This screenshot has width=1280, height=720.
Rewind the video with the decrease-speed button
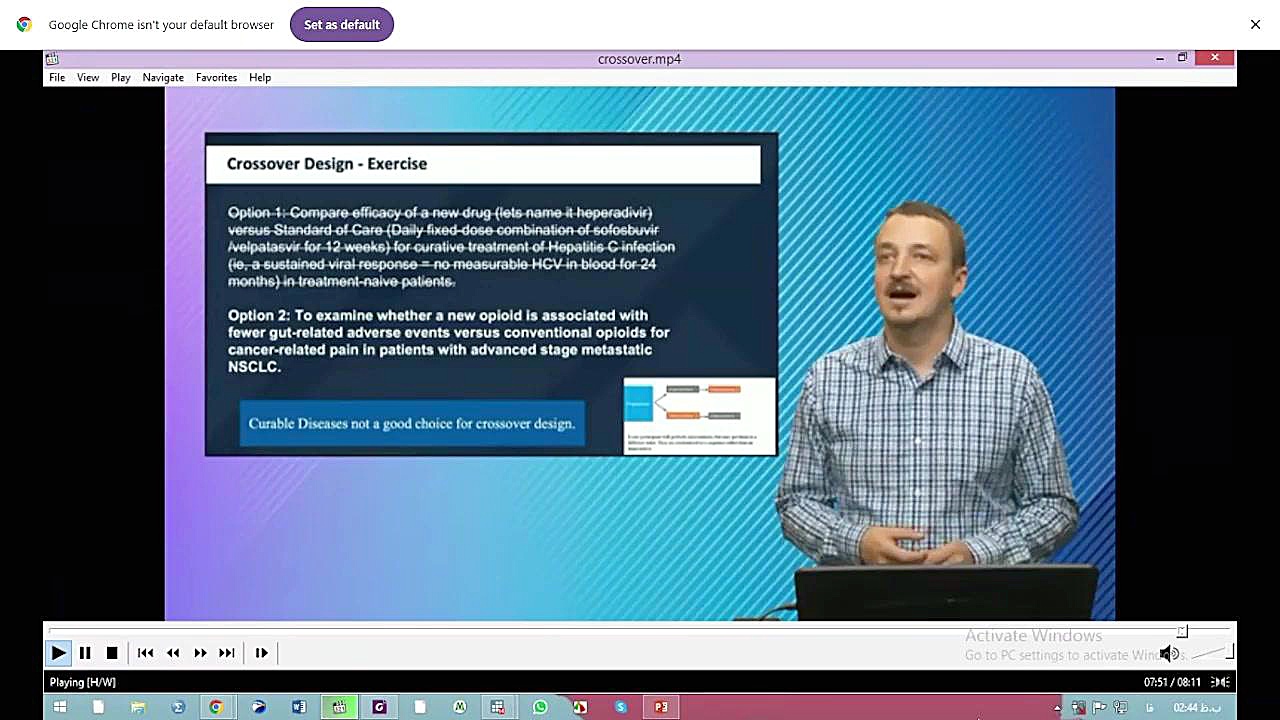tap(173, 653)
